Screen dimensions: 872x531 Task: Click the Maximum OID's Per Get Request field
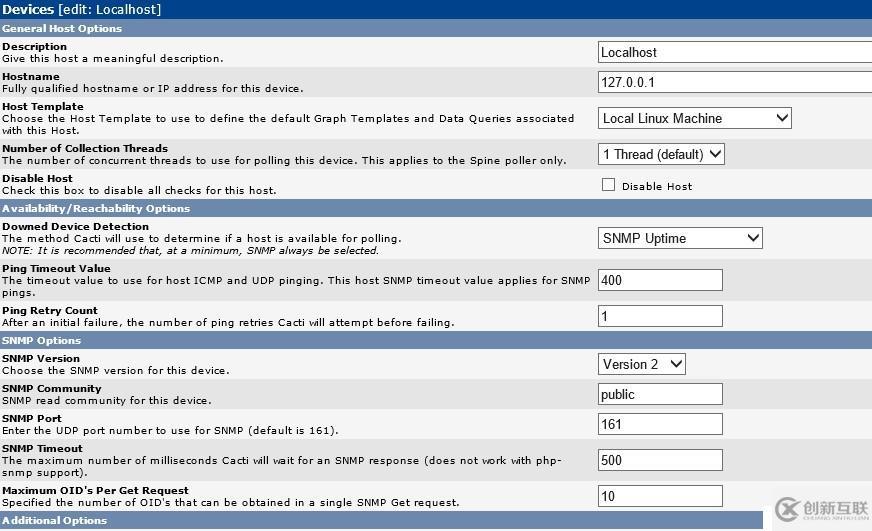660,496
